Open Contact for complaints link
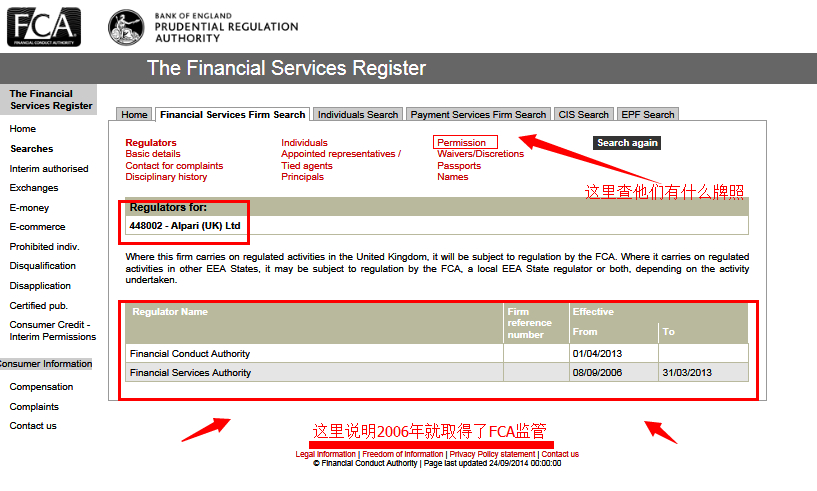Screen dimensions: 817x491 coord(174,165)
